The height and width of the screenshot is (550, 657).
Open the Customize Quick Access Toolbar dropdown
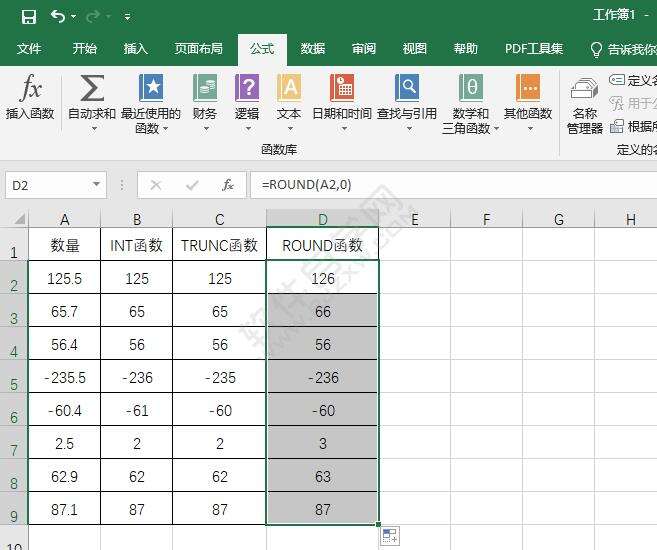click(x=127, y=17)
